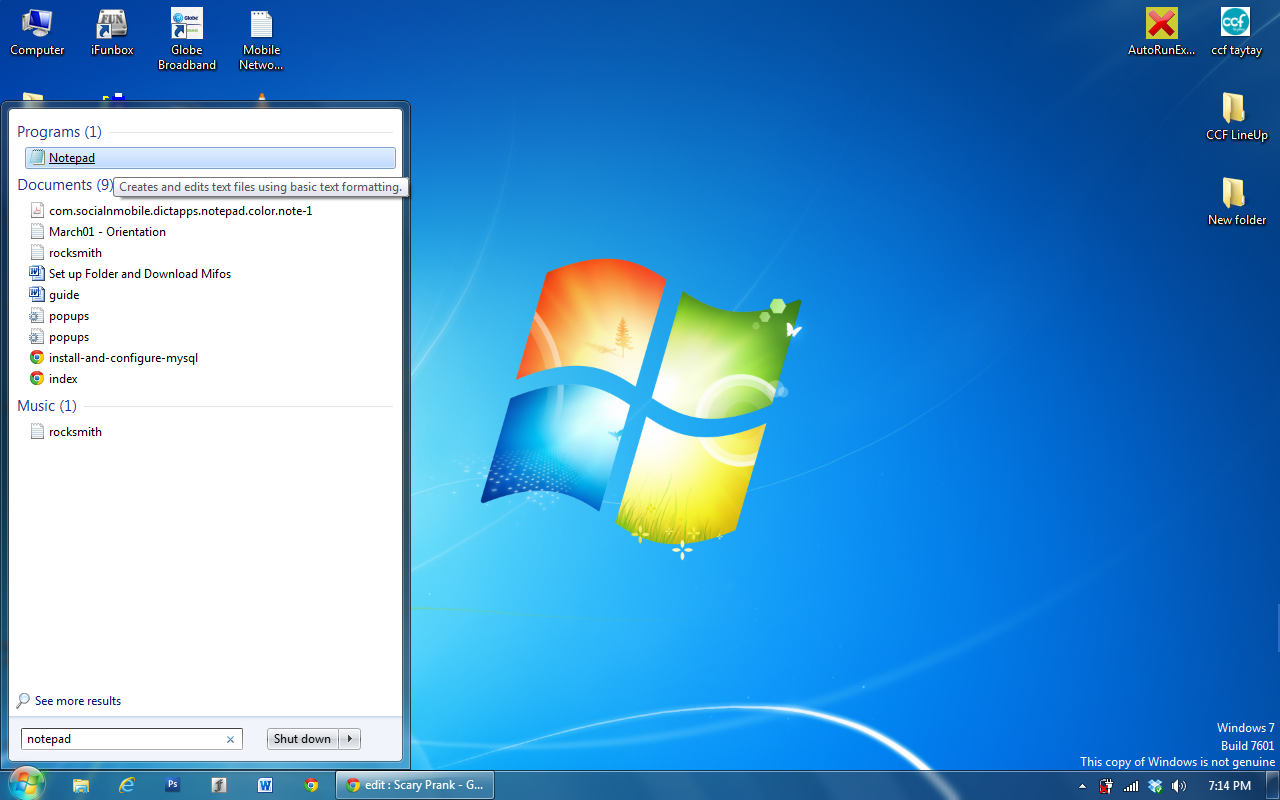Click the Documents (9) group header
Viewport: 1280px width, 800px height.
pos(65,185)
